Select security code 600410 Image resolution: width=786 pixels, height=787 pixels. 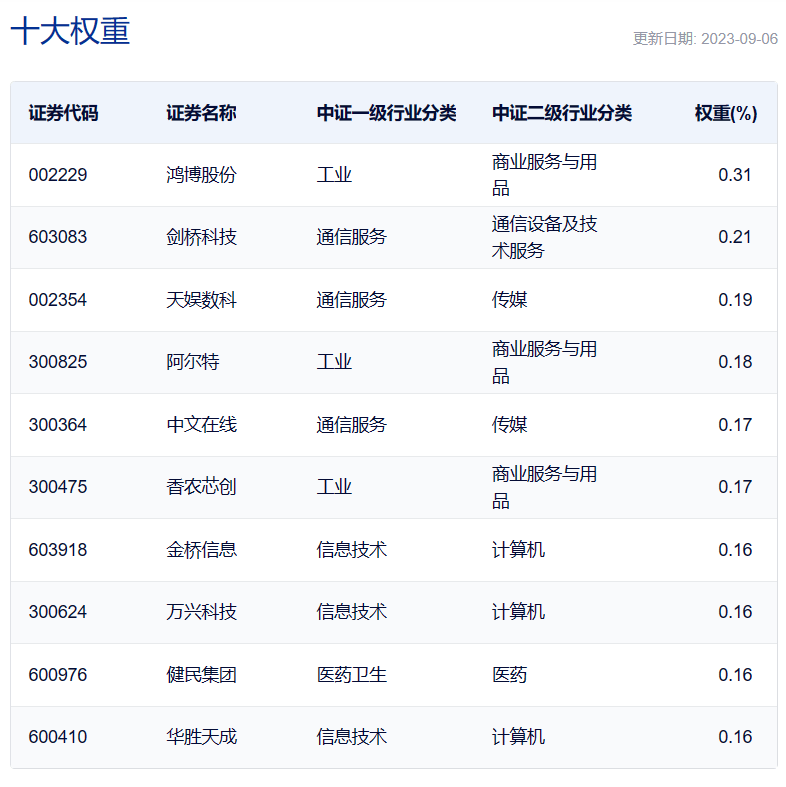pyautogui.click(x=58, y=737)
